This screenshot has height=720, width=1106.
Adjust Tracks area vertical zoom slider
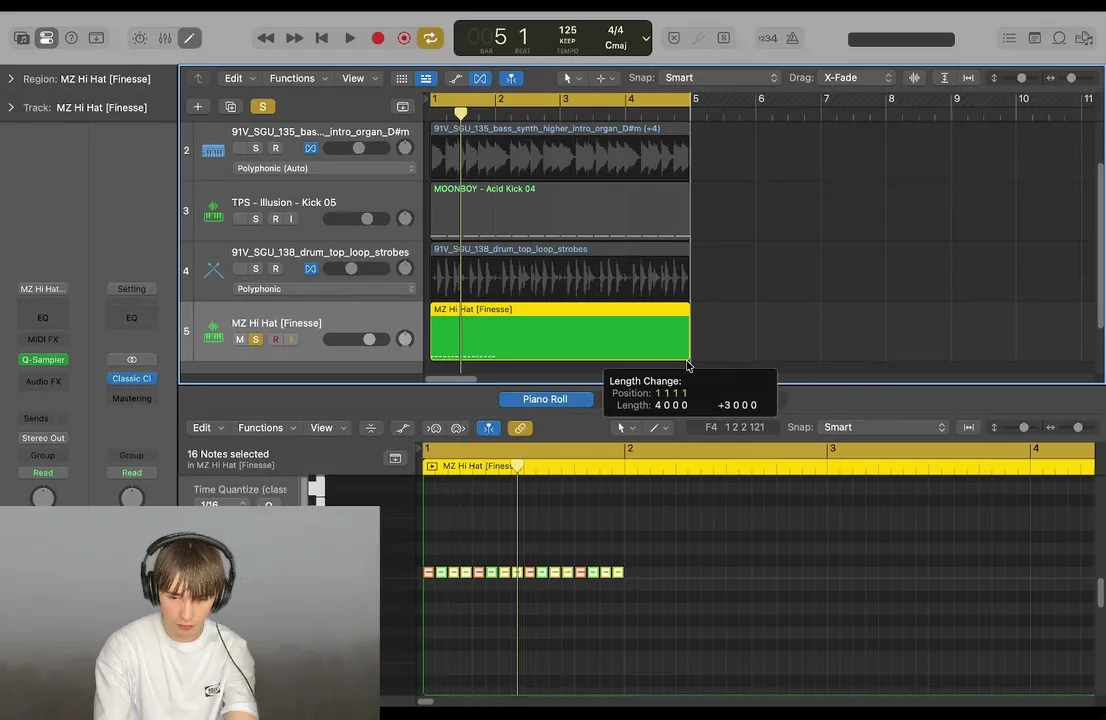point(1021,78)
